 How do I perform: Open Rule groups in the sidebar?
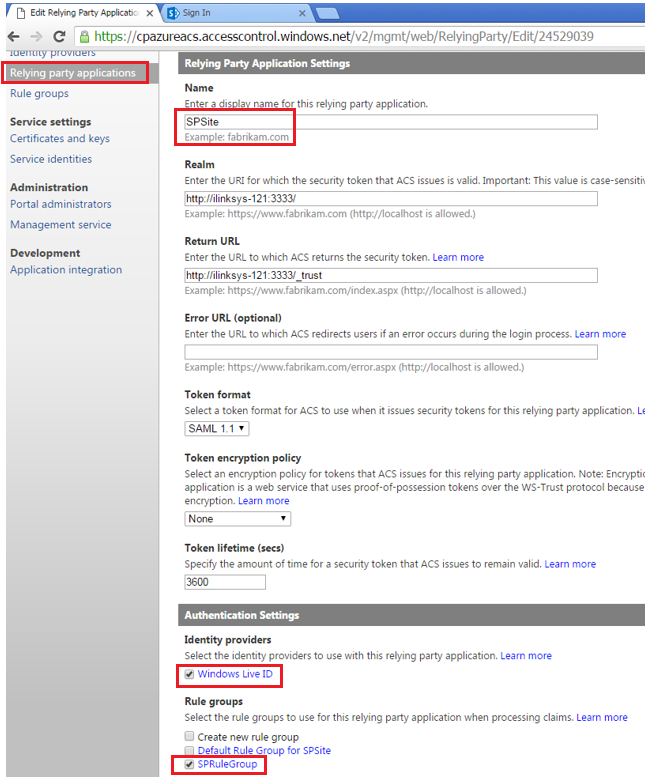point(39,93)
